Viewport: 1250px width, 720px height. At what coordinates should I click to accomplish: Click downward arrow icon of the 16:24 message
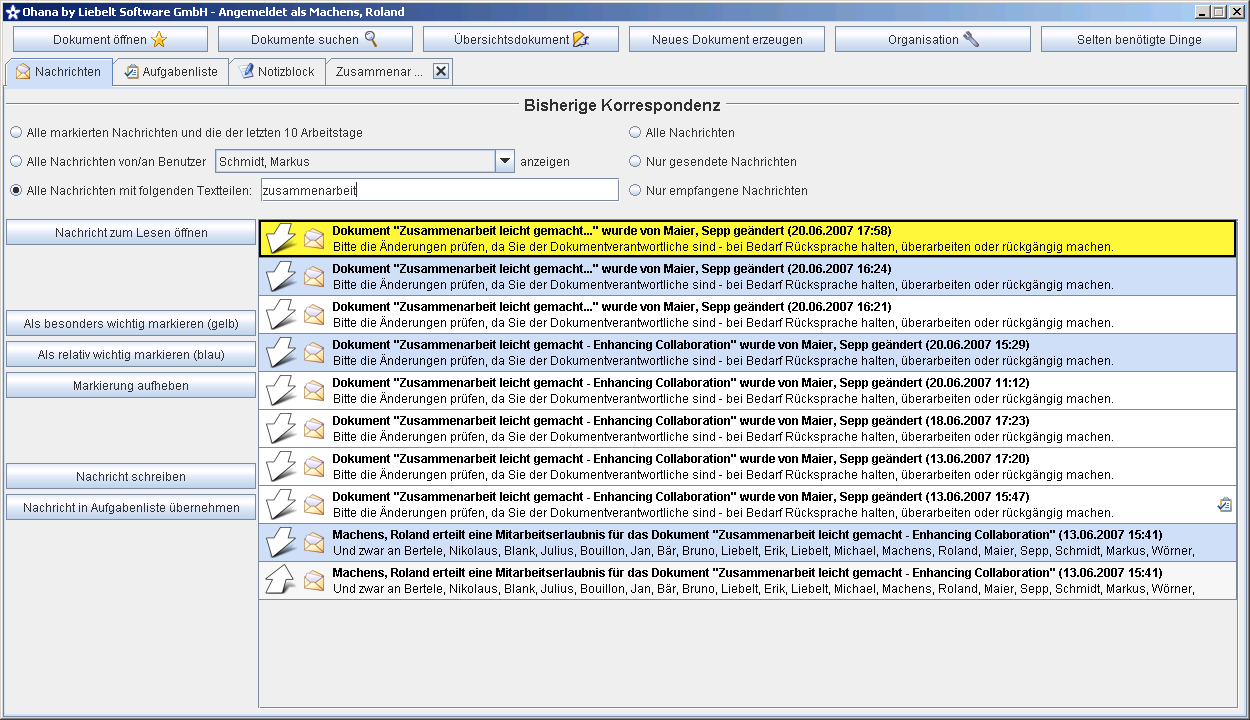pos(281,276)
